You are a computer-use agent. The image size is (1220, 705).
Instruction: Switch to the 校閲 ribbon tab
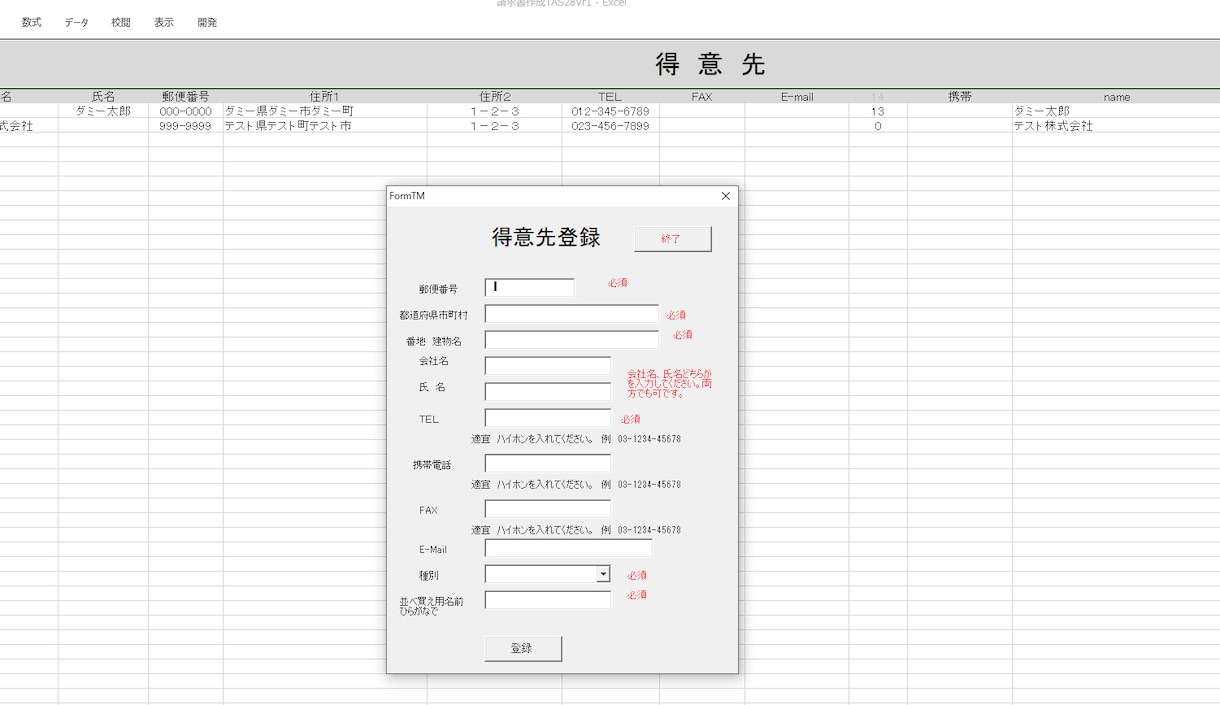pos(121,22)
